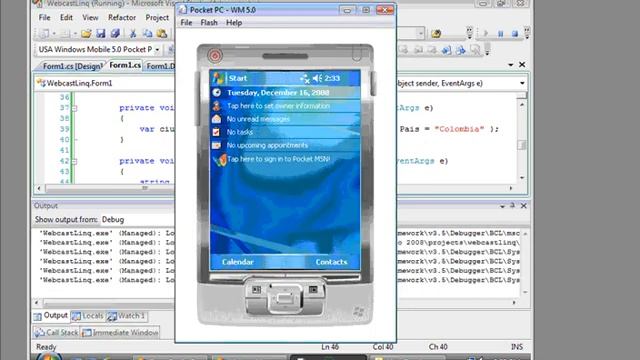Open the File menu in Pocket PC emulator window
640x360 pixels.
pyautogui.click(x=186, y=23)
